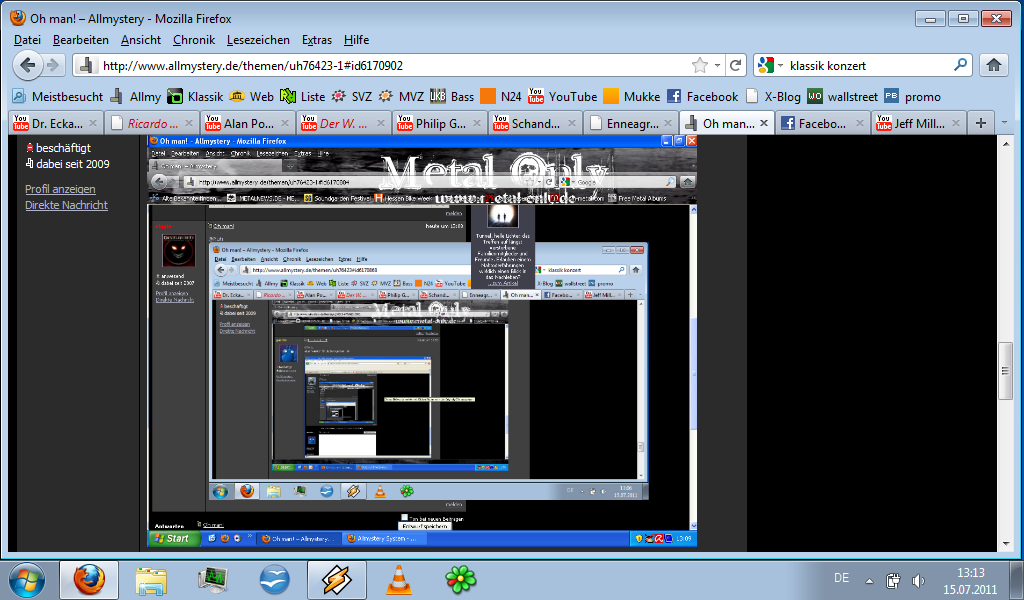Click the site identity icon before the URL
The image size is (1024, 600).
coord(85,65)
